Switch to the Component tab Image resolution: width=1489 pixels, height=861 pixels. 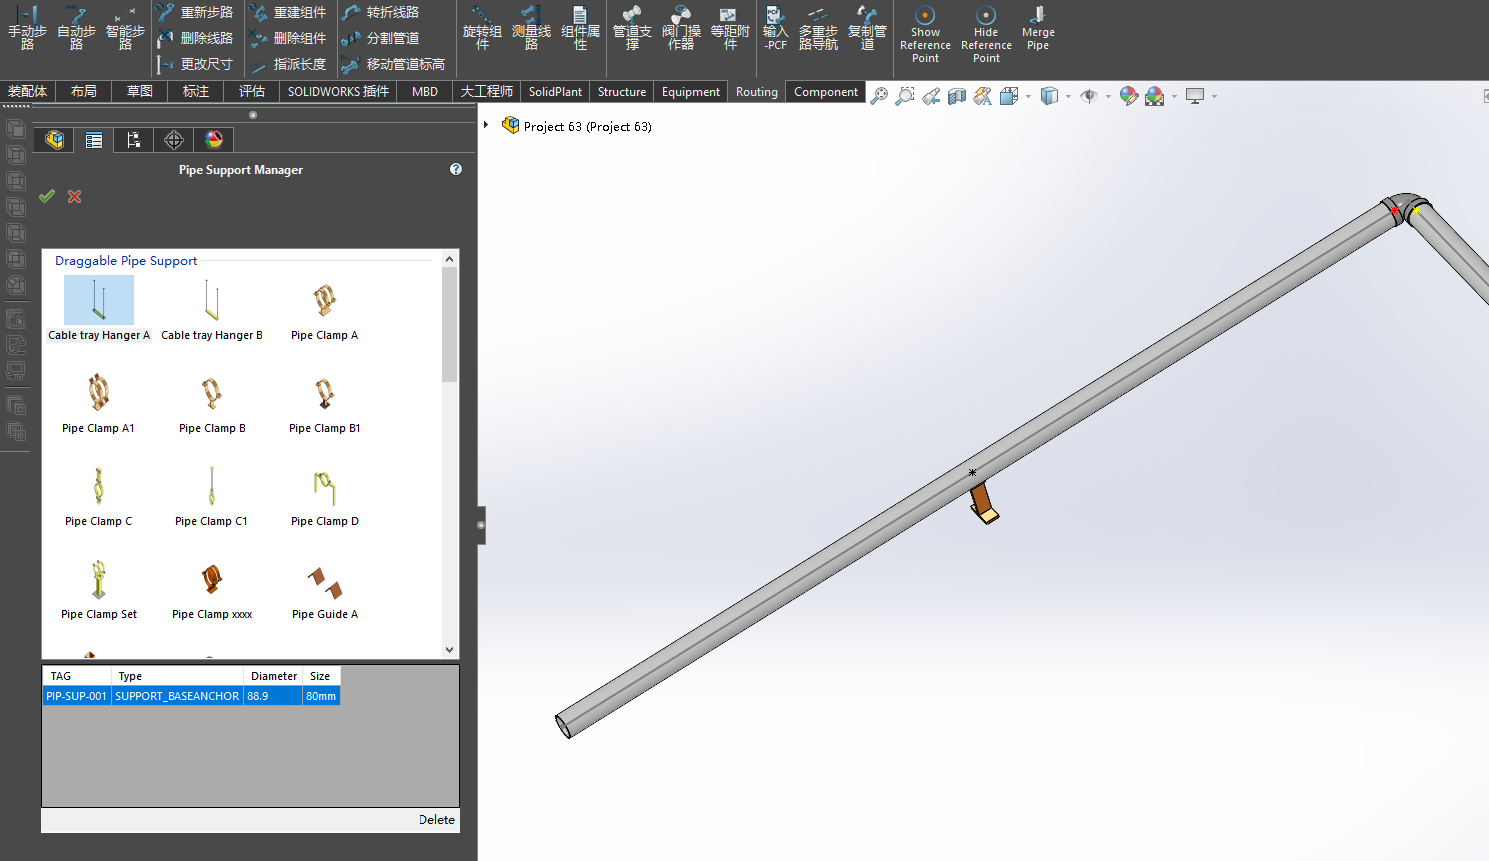click(826, 91)
